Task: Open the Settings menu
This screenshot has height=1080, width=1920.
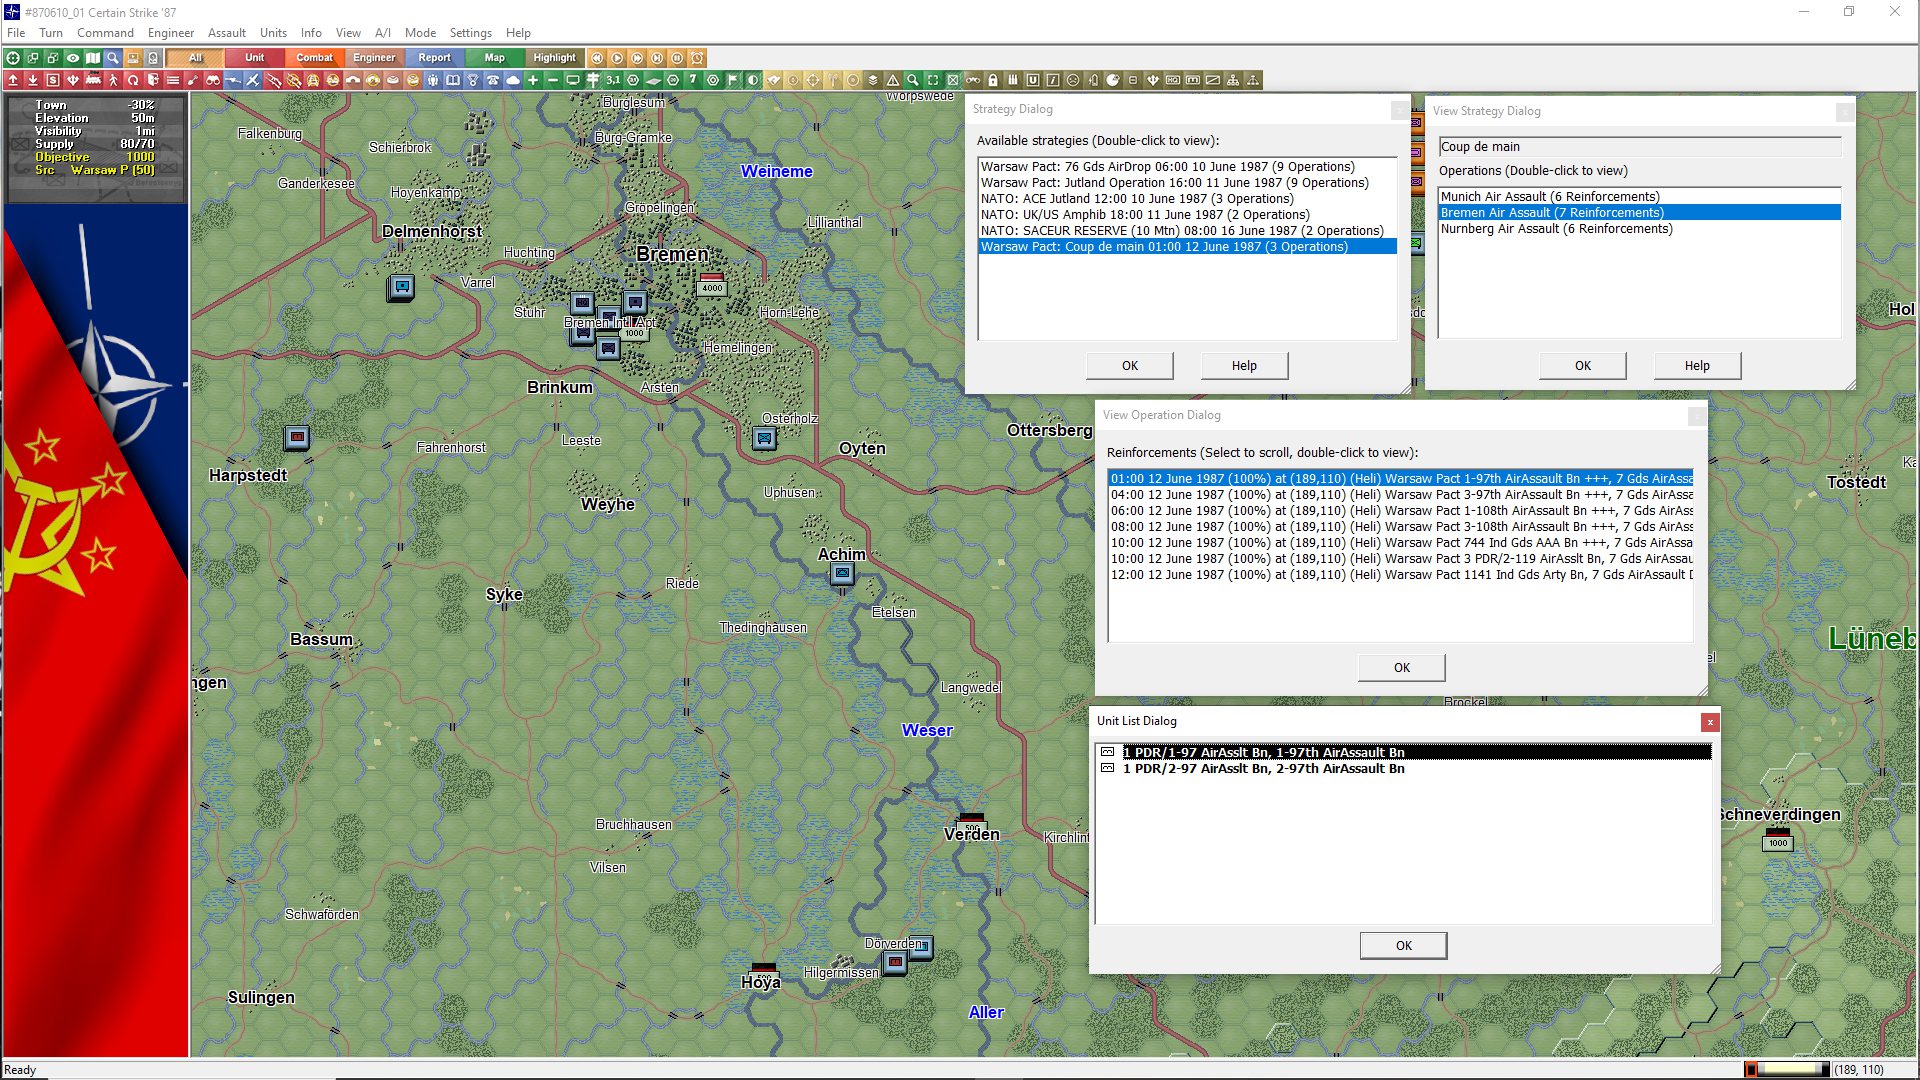Action: click(x=470, y=33)
